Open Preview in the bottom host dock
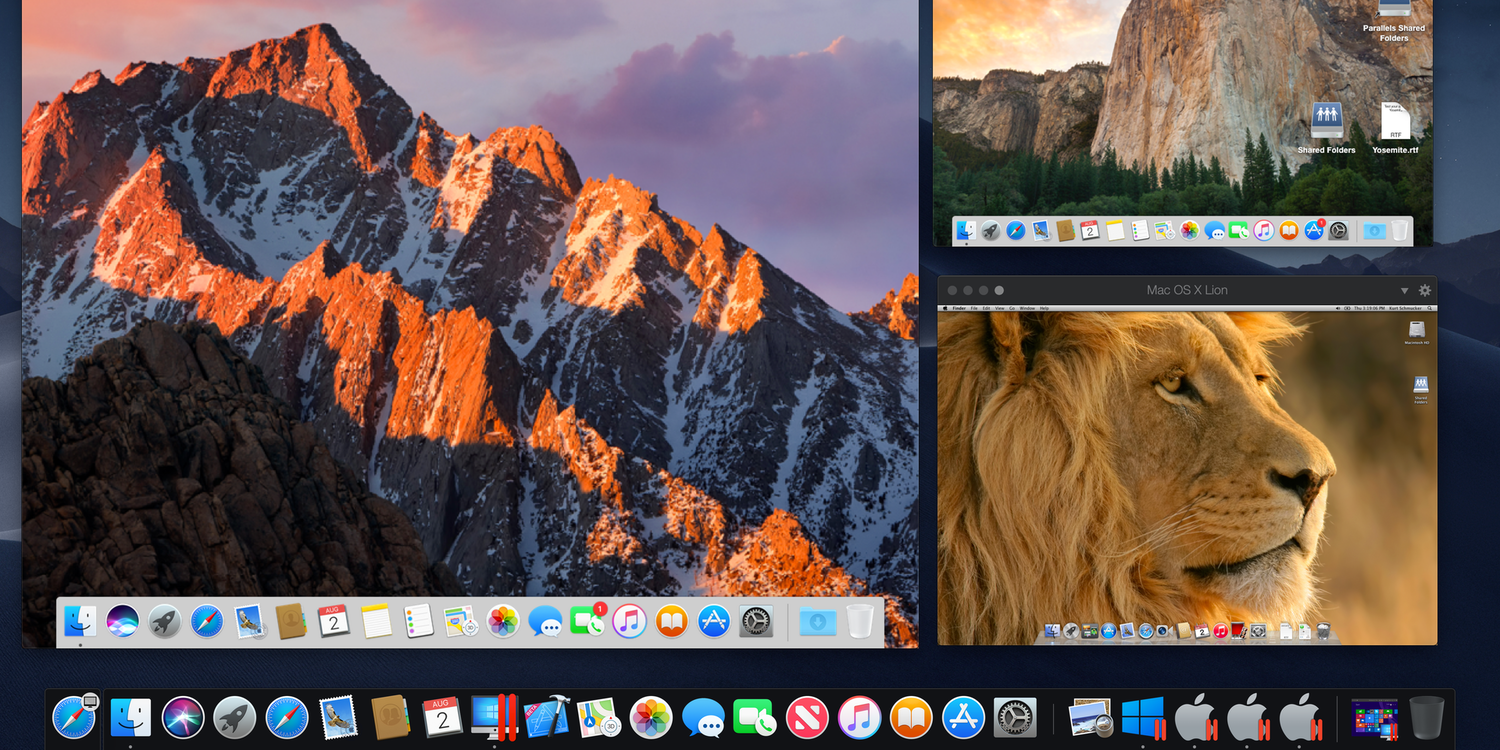1500x750 pixels. tap(1090, 717)
